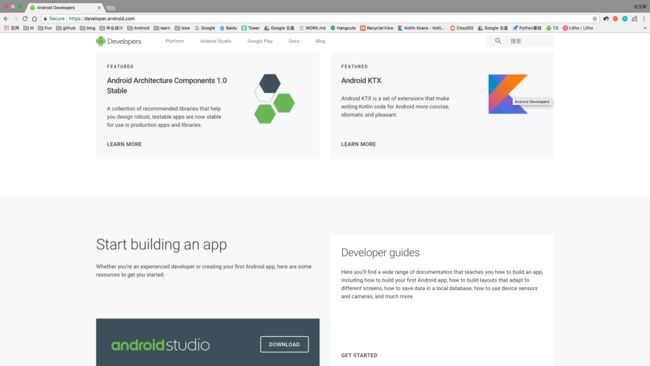Click the Android KTX card title
The width and height of the screenshot is (650, 366).
[x=361, y=80]
